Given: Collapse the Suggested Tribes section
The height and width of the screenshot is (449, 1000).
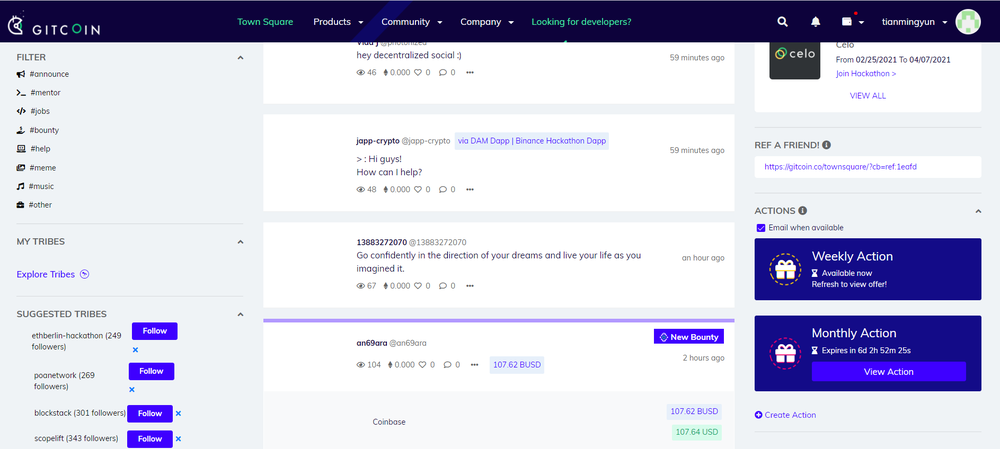Looking at the screenshot, I should pyautogui.click(x=240, y=314).
